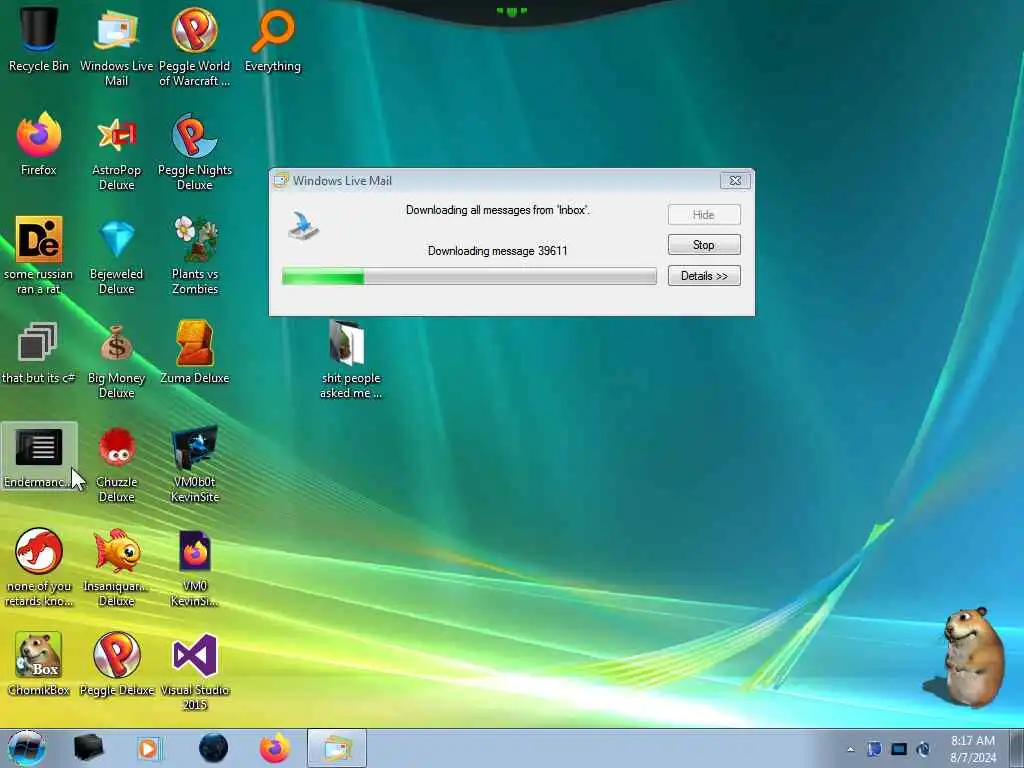This screenshot has height=768, width=1024.
Task: Open the Everything search desktop icon
Action: click(x=273, y=39)
